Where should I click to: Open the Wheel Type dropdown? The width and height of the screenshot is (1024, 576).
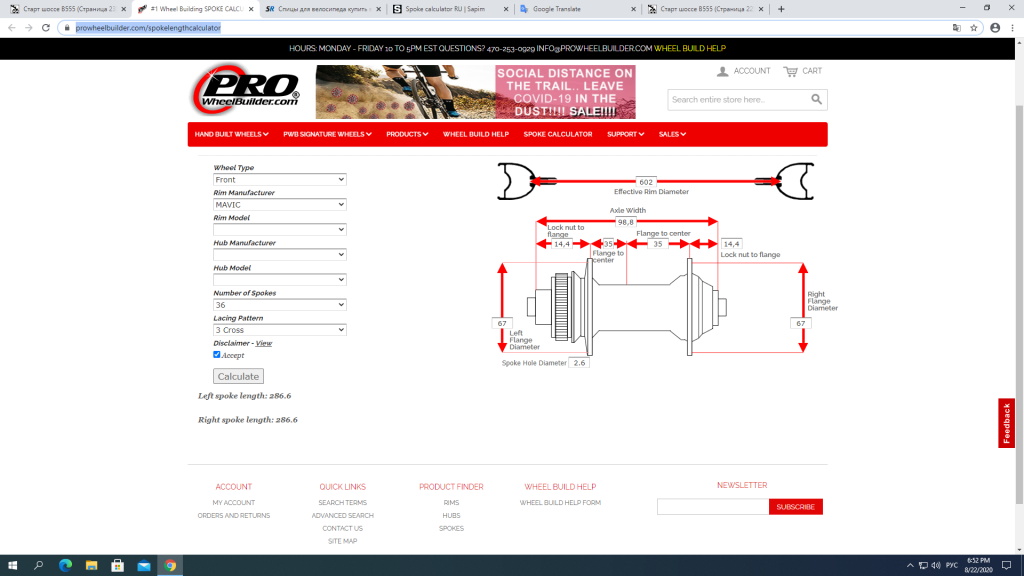click(x=279, y=180)
